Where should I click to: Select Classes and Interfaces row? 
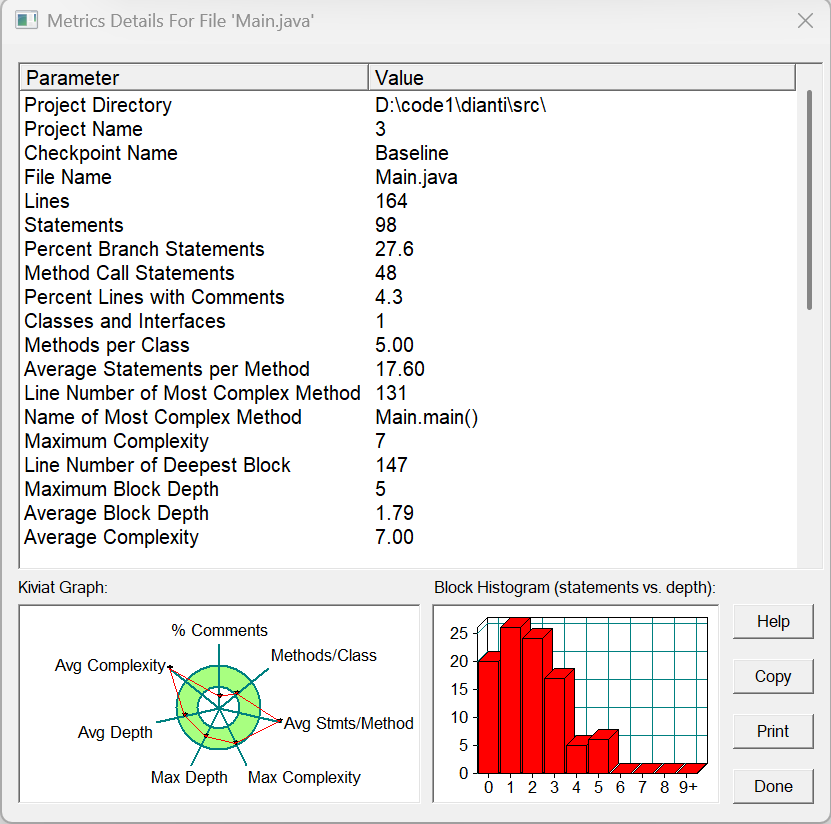tap(408, 321)
